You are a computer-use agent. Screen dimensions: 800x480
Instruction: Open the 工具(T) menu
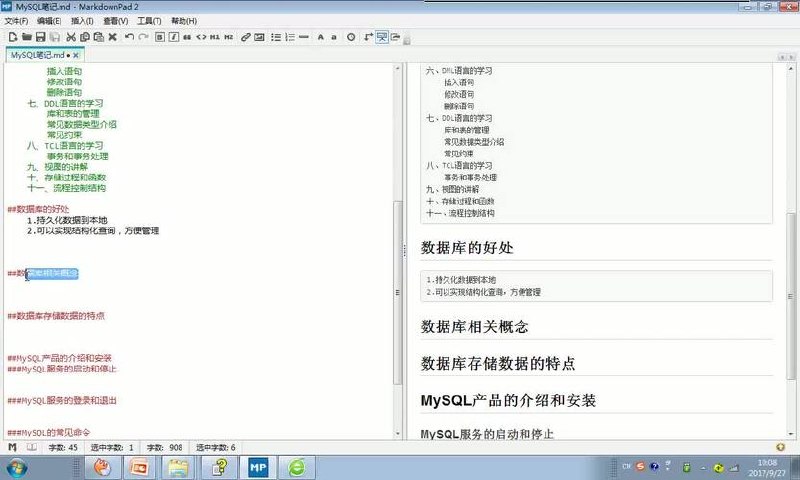point(149,21)
